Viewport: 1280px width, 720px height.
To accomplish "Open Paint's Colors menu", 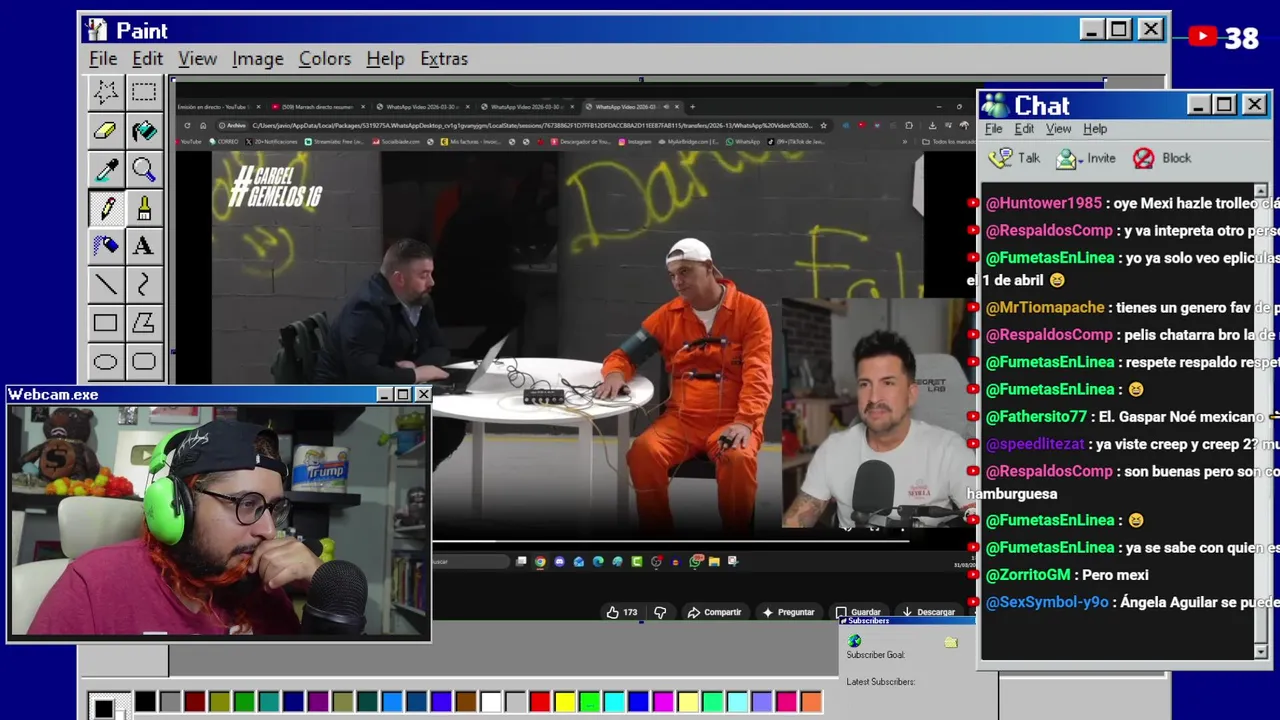I will coord(325,59).
